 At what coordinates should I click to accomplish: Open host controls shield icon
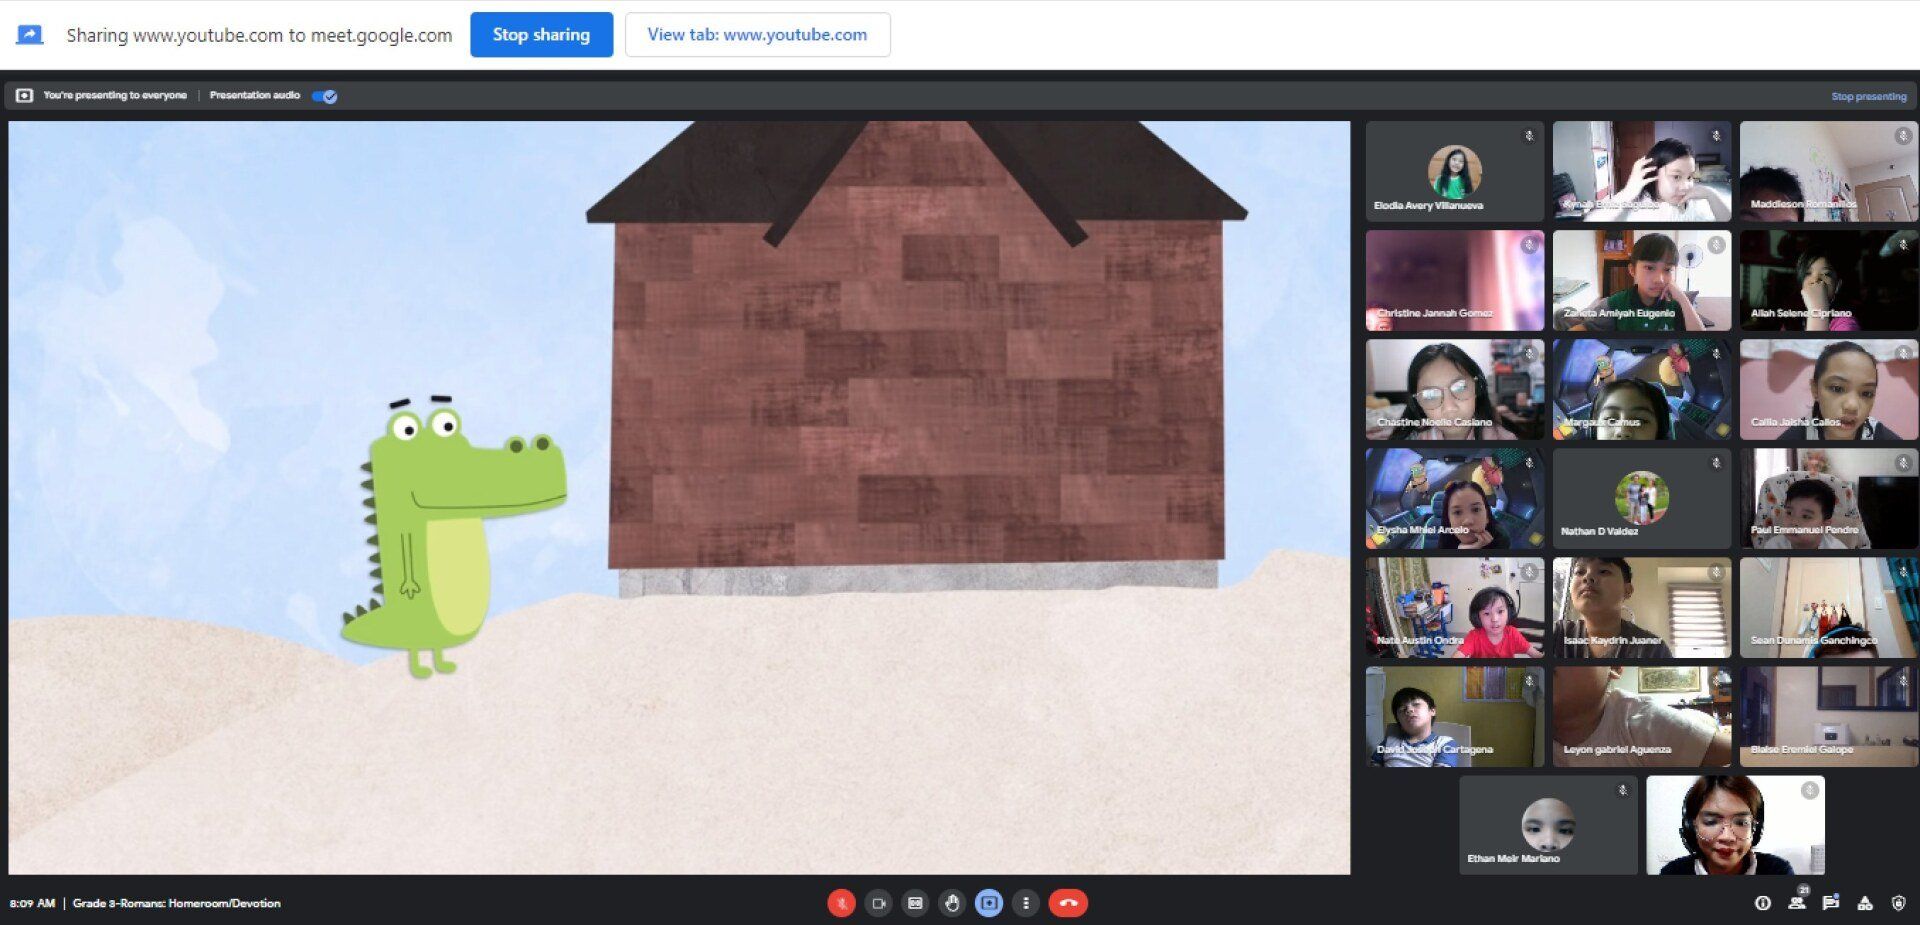[1898, 903]
